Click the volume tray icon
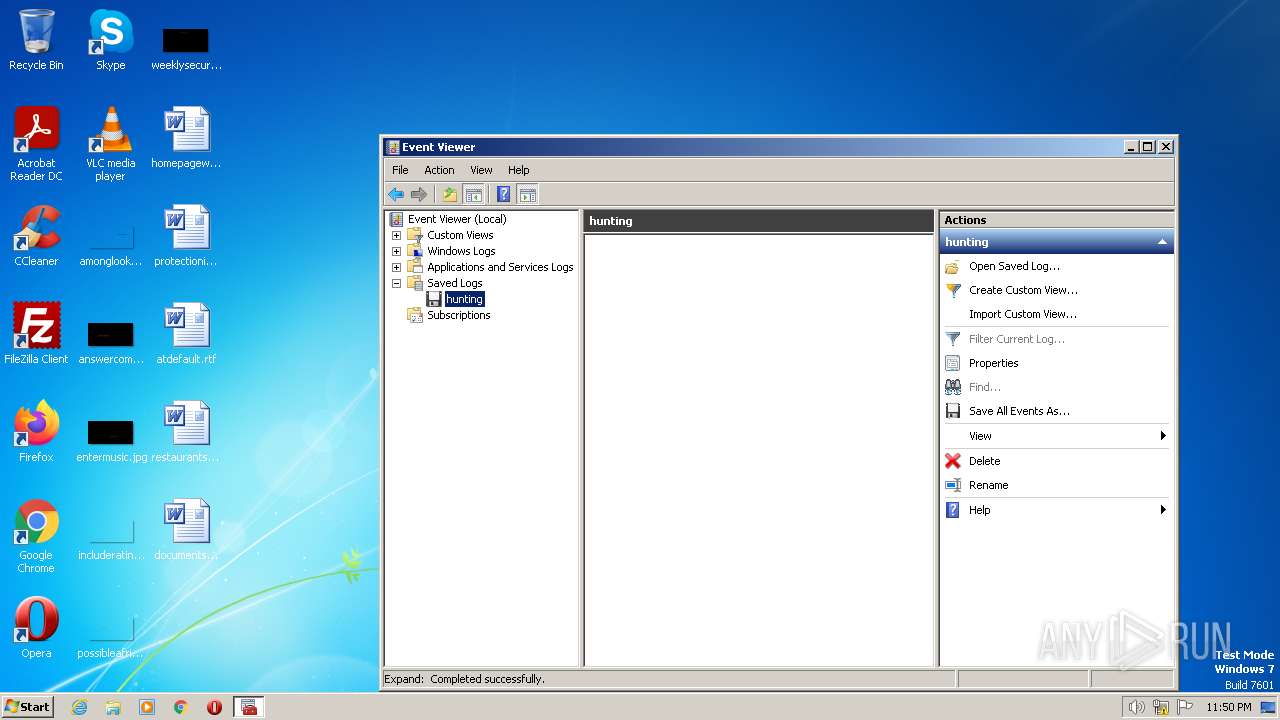Viewport: 1280px width, 720px height. pos(1136,707)
